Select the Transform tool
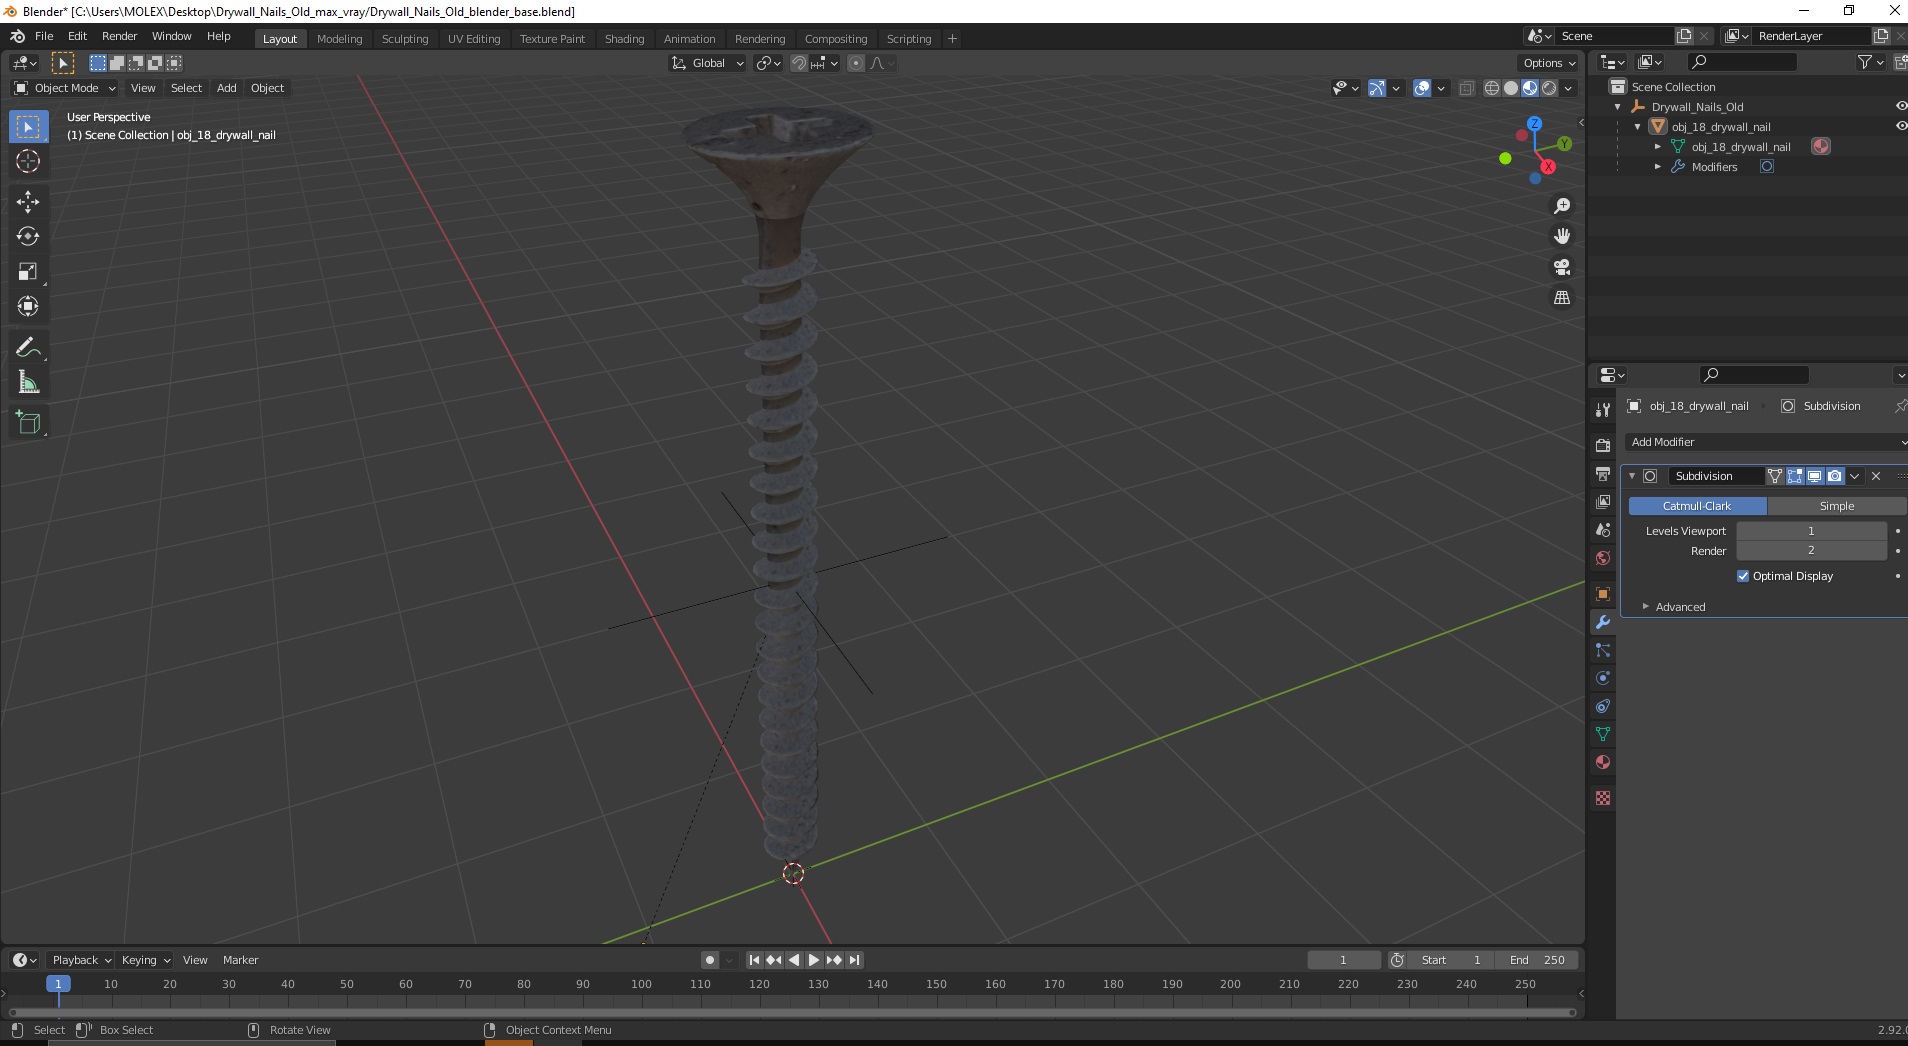 [x=28, y=306]
